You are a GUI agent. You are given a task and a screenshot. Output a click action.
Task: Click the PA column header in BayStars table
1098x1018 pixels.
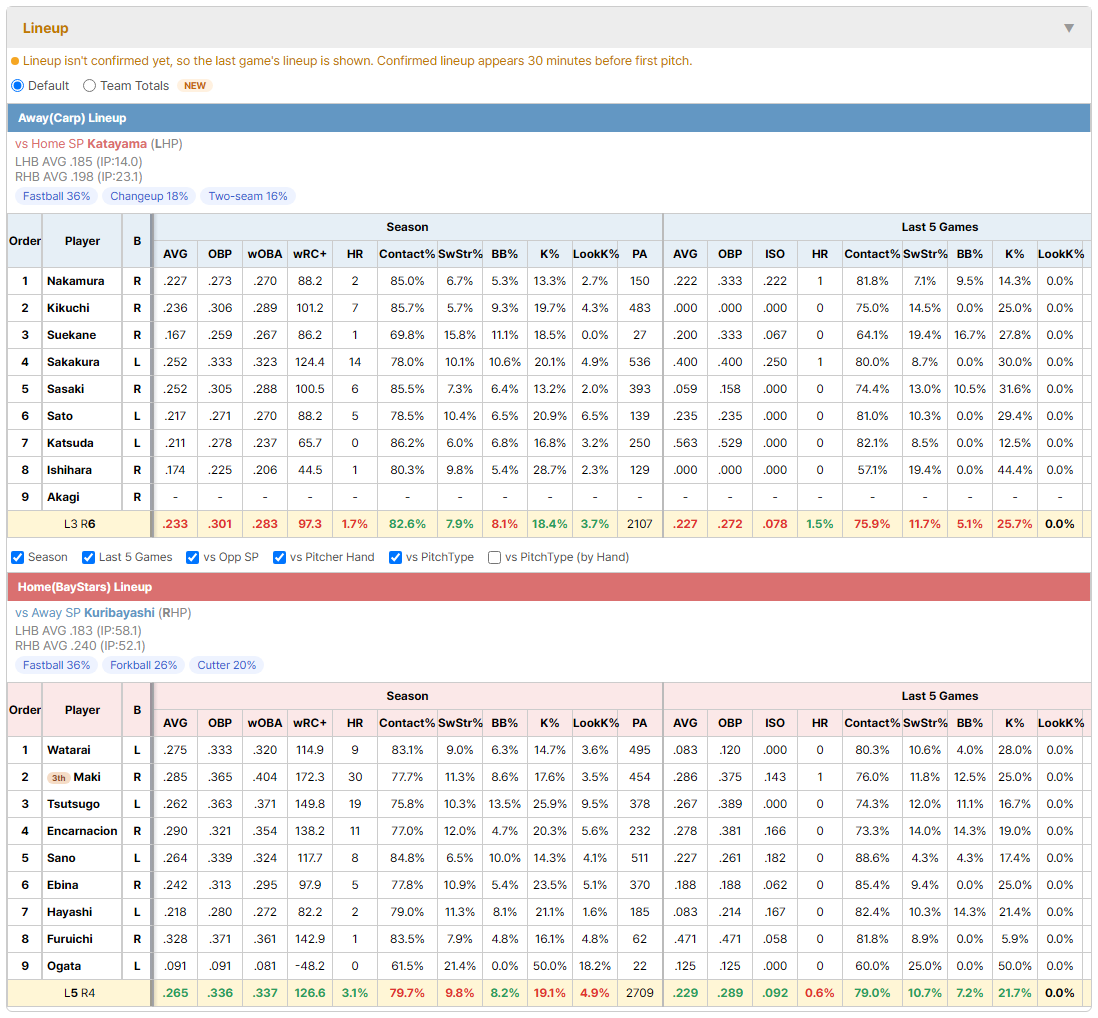click(639, 723)
